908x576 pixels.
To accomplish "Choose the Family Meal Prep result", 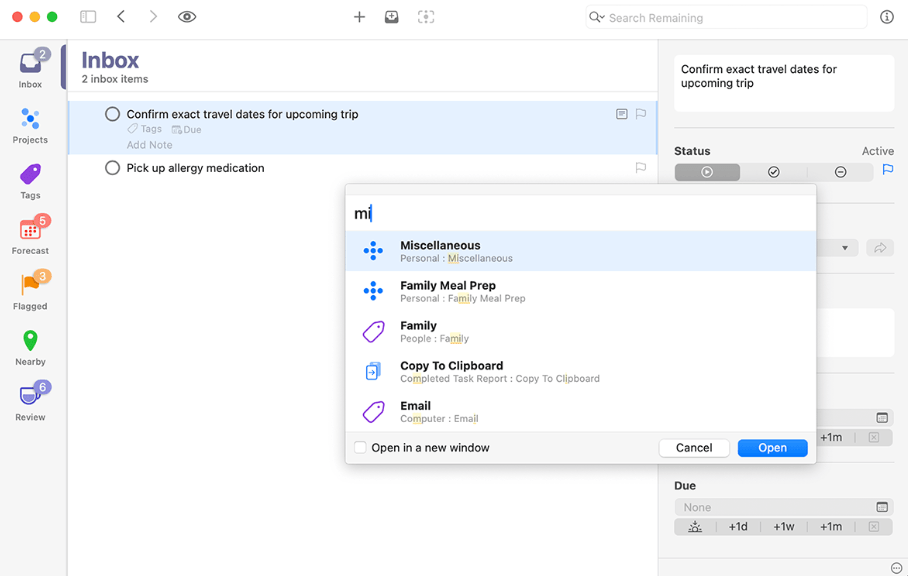I will 580,291.
